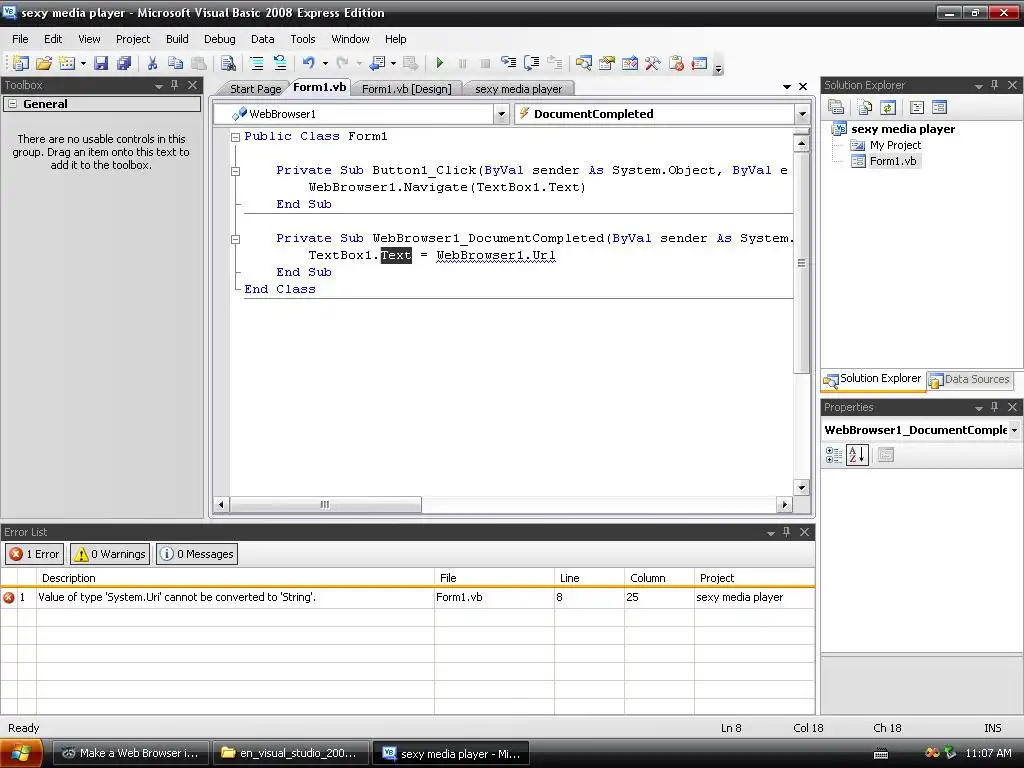
Task: Open the toolbar options overflow arrow
Action: 718,67
